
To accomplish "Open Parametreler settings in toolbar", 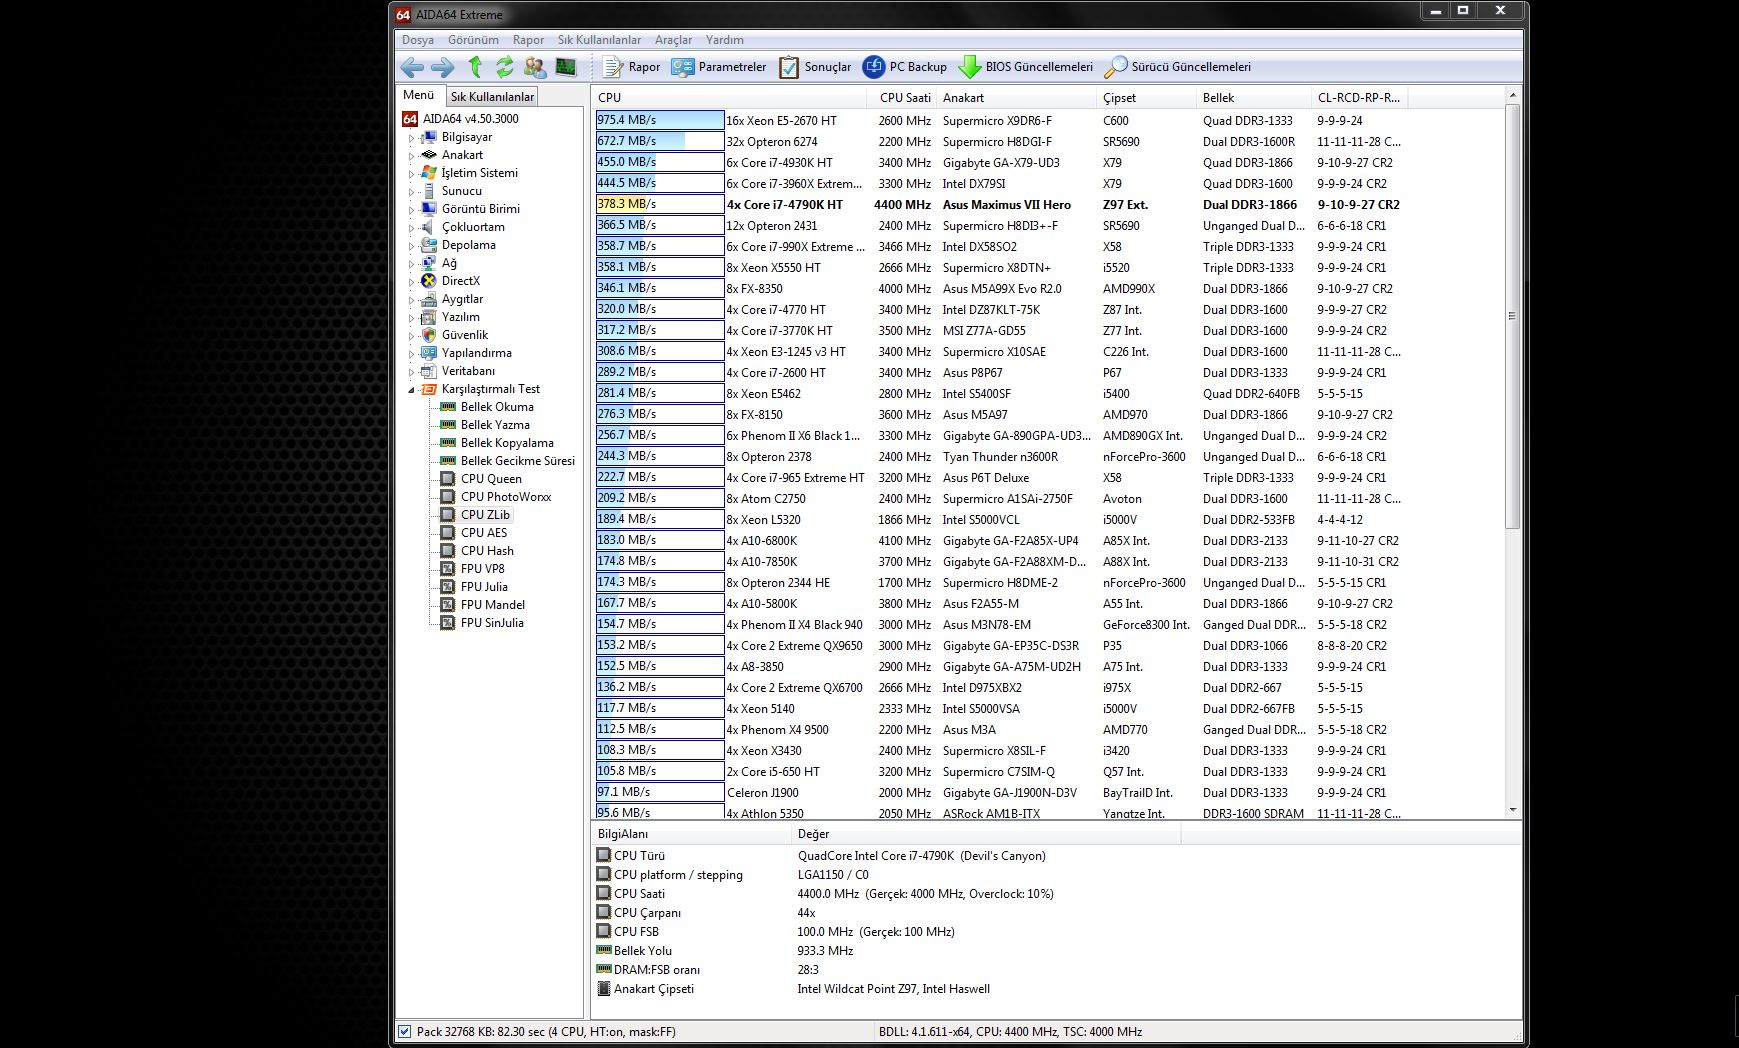I will click(x=719, y=67).
